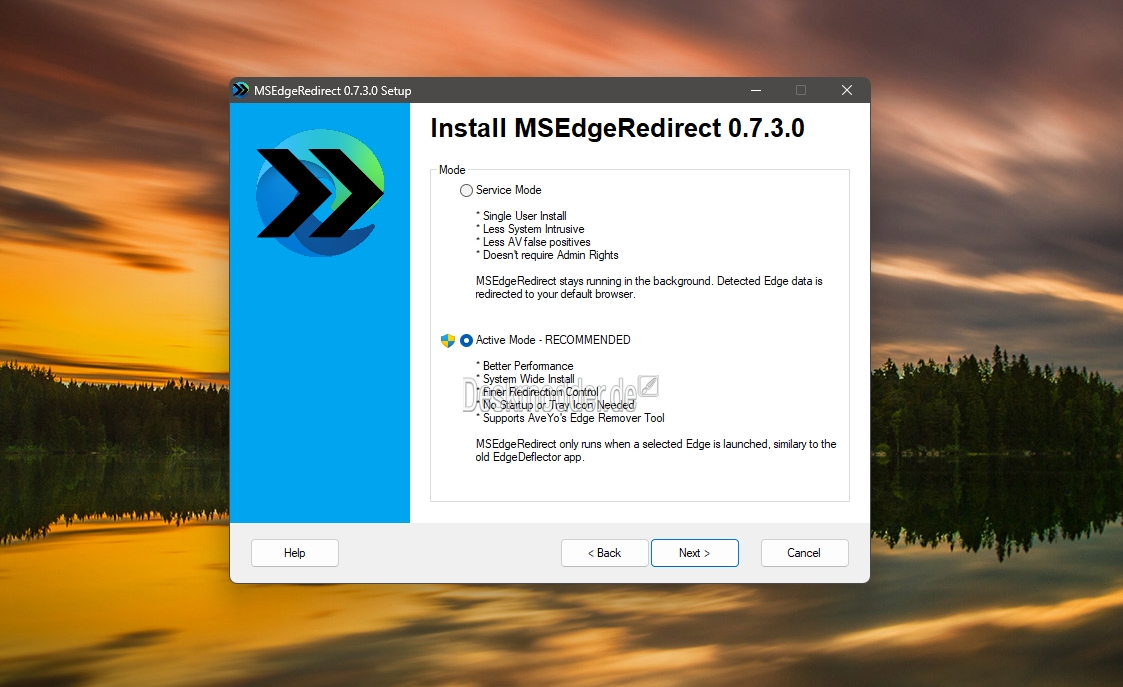The image size is (1123, 687).
Task: Click the UAC shield icon beside Active Mode
Action: coord(448,340)
